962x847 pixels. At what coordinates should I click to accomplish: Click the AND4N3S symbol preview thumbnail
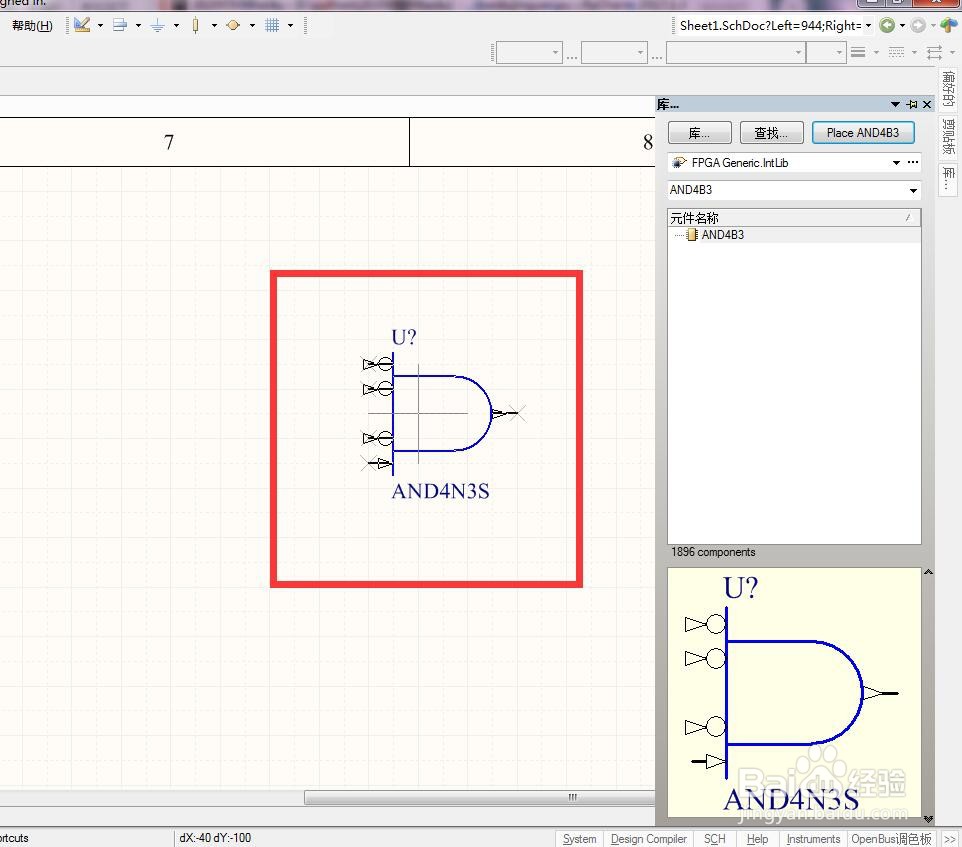pyautogui.click(x=794, y=692)
